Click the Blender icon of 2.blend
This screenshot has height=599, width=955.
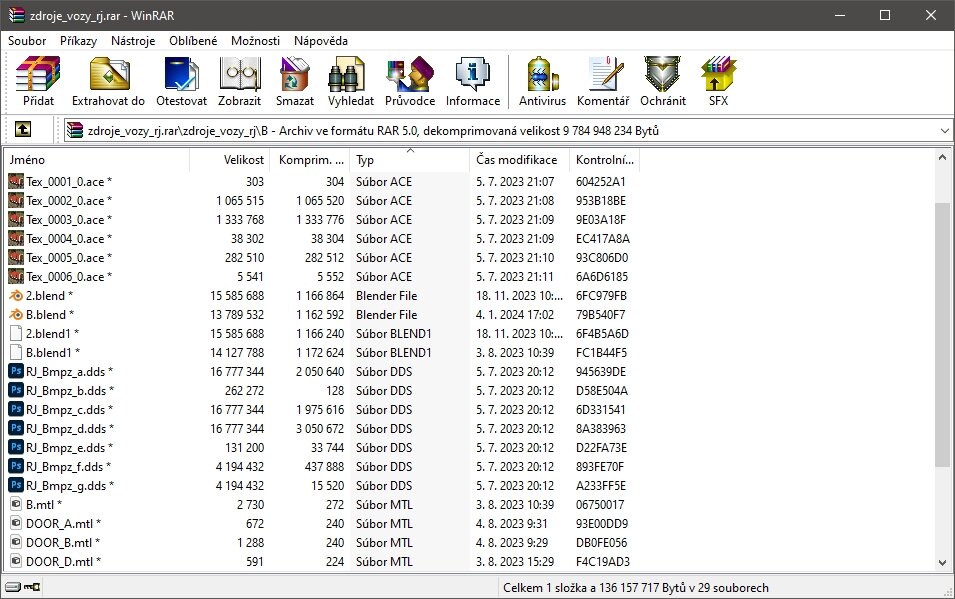(x=16, y=296)
